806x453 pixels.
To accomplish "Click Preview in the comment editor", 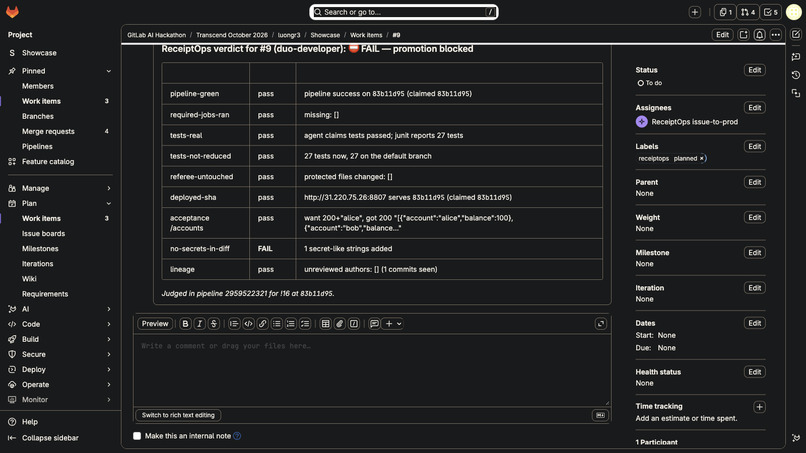I will coord(155,323).
